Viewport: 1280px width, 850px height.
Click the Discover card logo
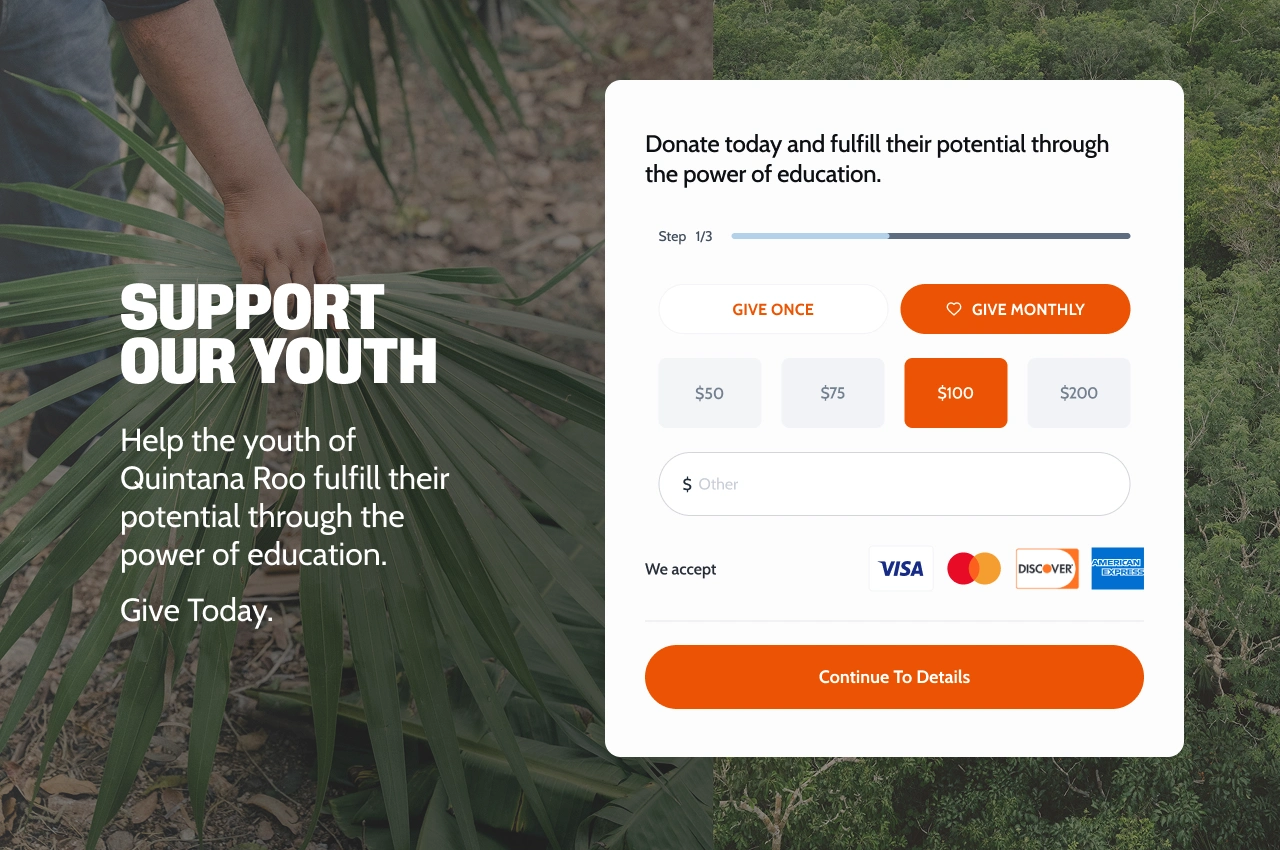(x=1047, y=568)
